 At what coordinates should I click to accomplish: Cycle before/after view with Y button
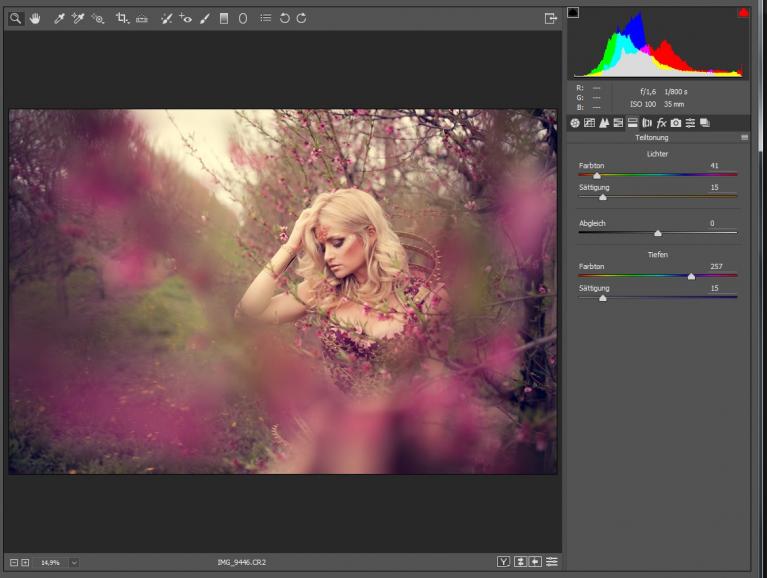[503, 562]
